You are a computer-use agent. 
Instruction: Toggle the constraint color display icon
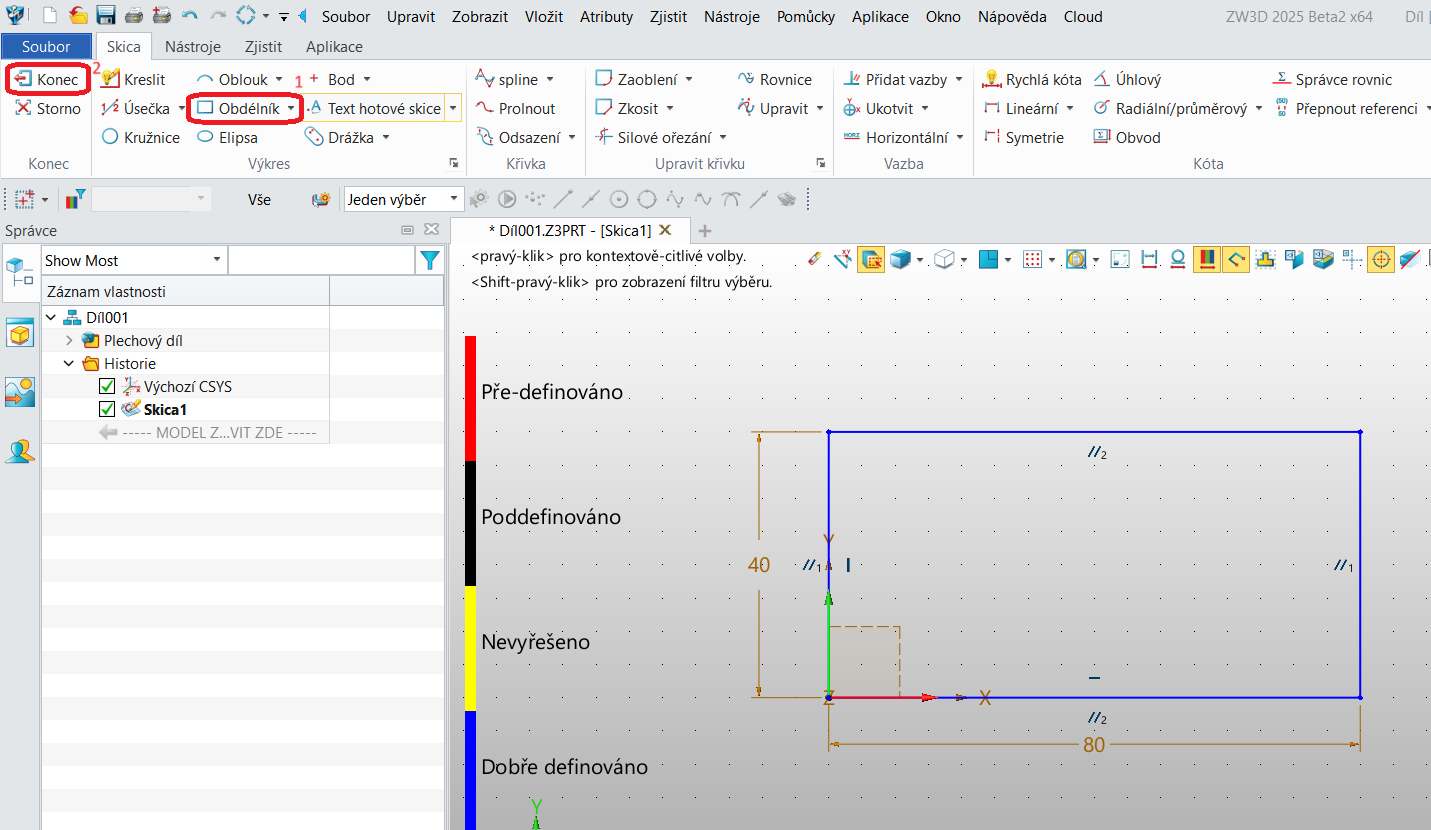click(1206, 260)
